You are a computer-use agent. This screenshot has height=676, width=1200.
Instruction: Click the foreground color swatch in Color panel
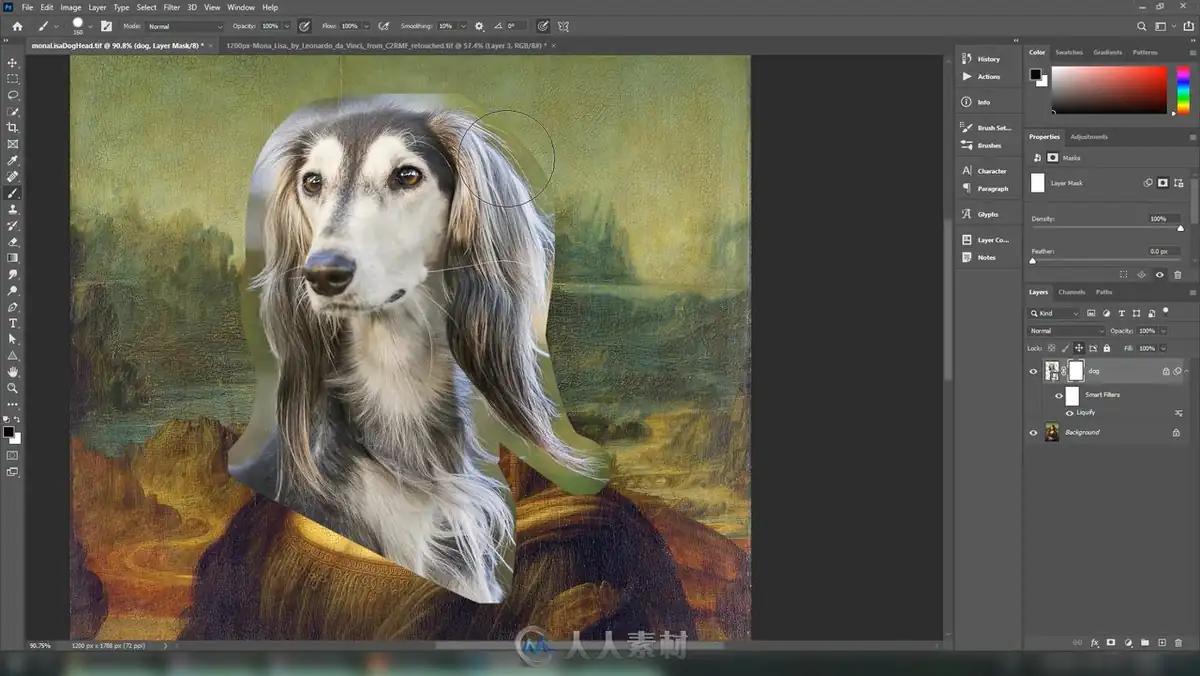tap(1036, 74)
